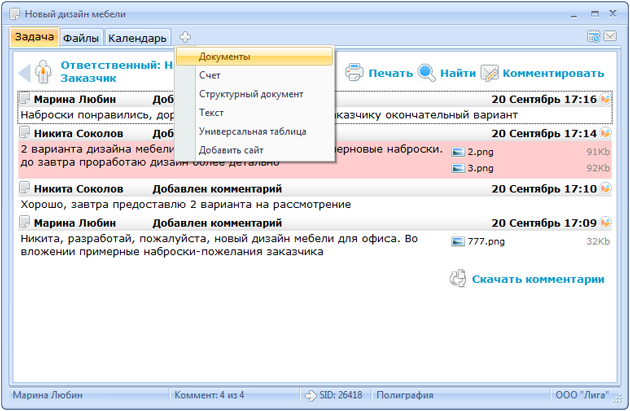The height and width of the screenshot is (411, 630).
Task: Click the Печать link
Action: (391, 74)
